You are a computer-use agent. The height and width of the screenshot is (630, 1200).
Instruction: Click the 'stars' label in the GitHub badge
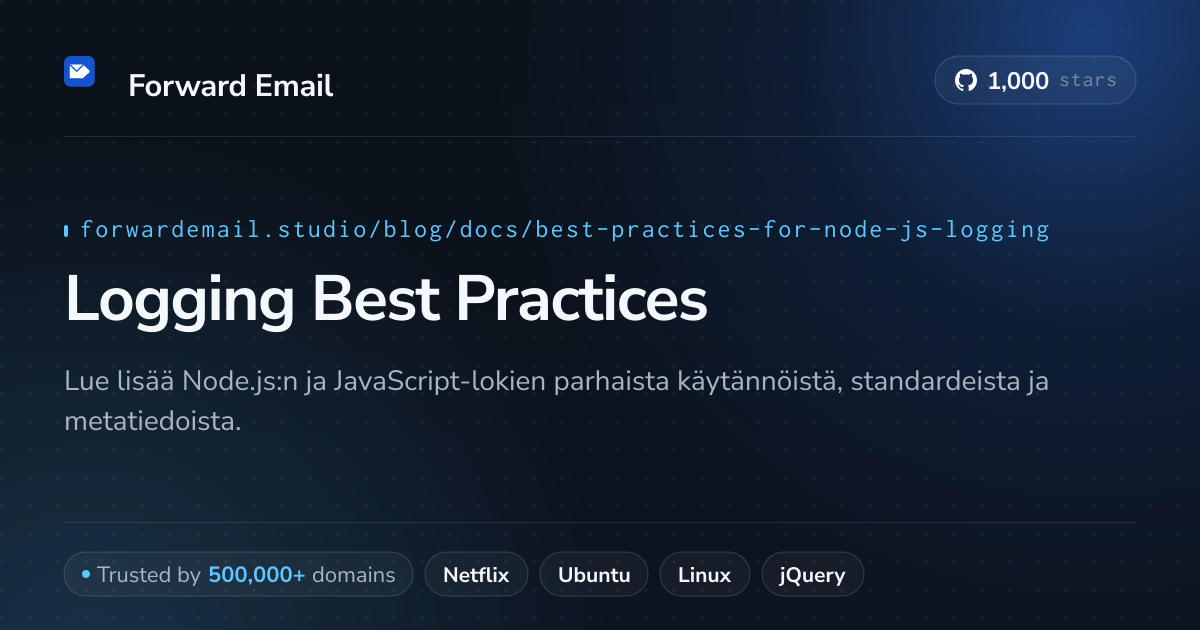pyautogui.click(x=1088, y=81)
